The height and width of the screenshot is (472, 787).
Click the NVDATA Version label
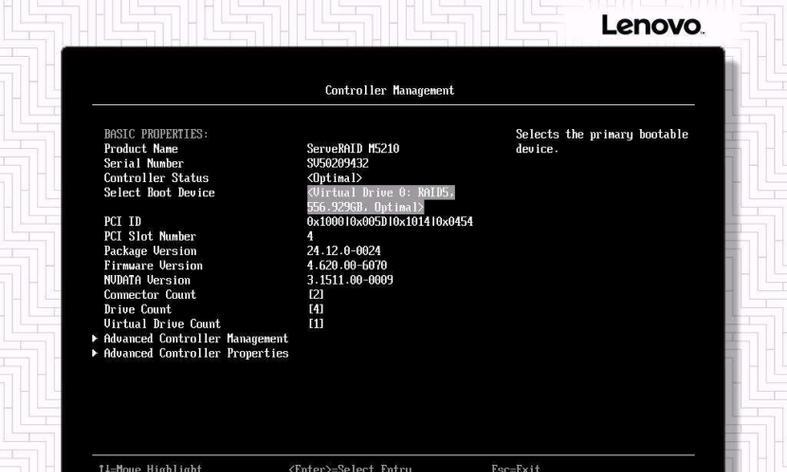coord(147,280)
